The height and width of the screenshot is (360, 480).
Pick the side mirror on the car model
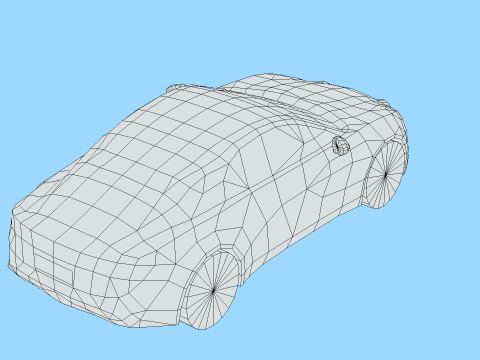click(x=340, y=146)
